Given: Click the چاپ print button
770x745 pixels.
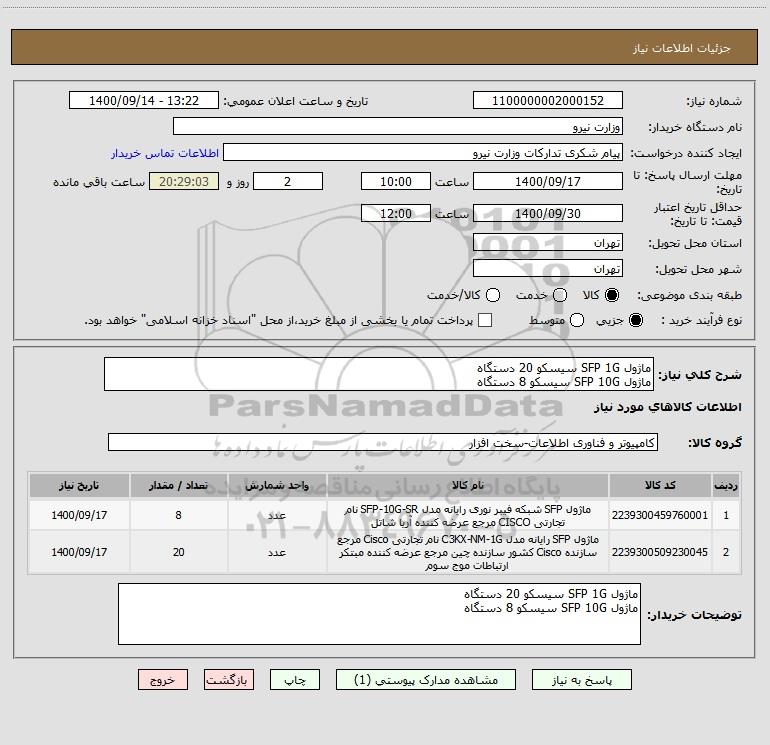Looking at the screenshot, I should point(295,680).
